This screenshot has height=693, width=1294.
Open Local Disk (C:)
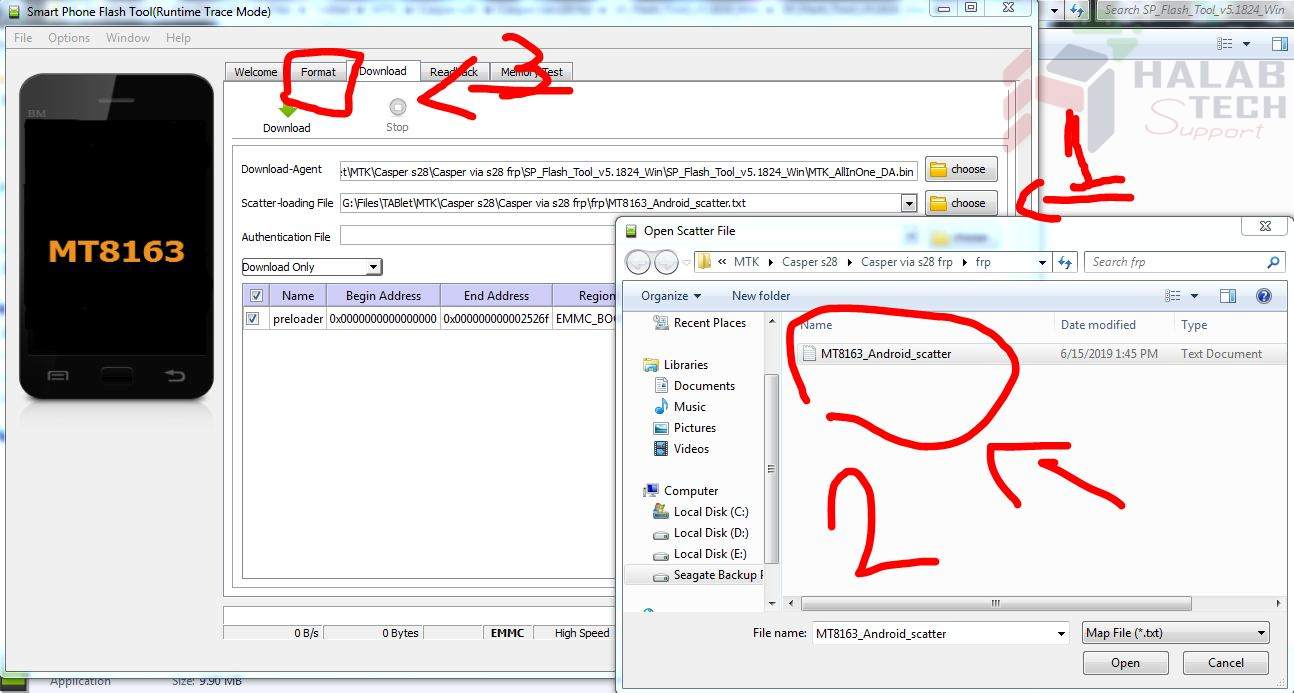pyautogui.click(x=701, y=512)
